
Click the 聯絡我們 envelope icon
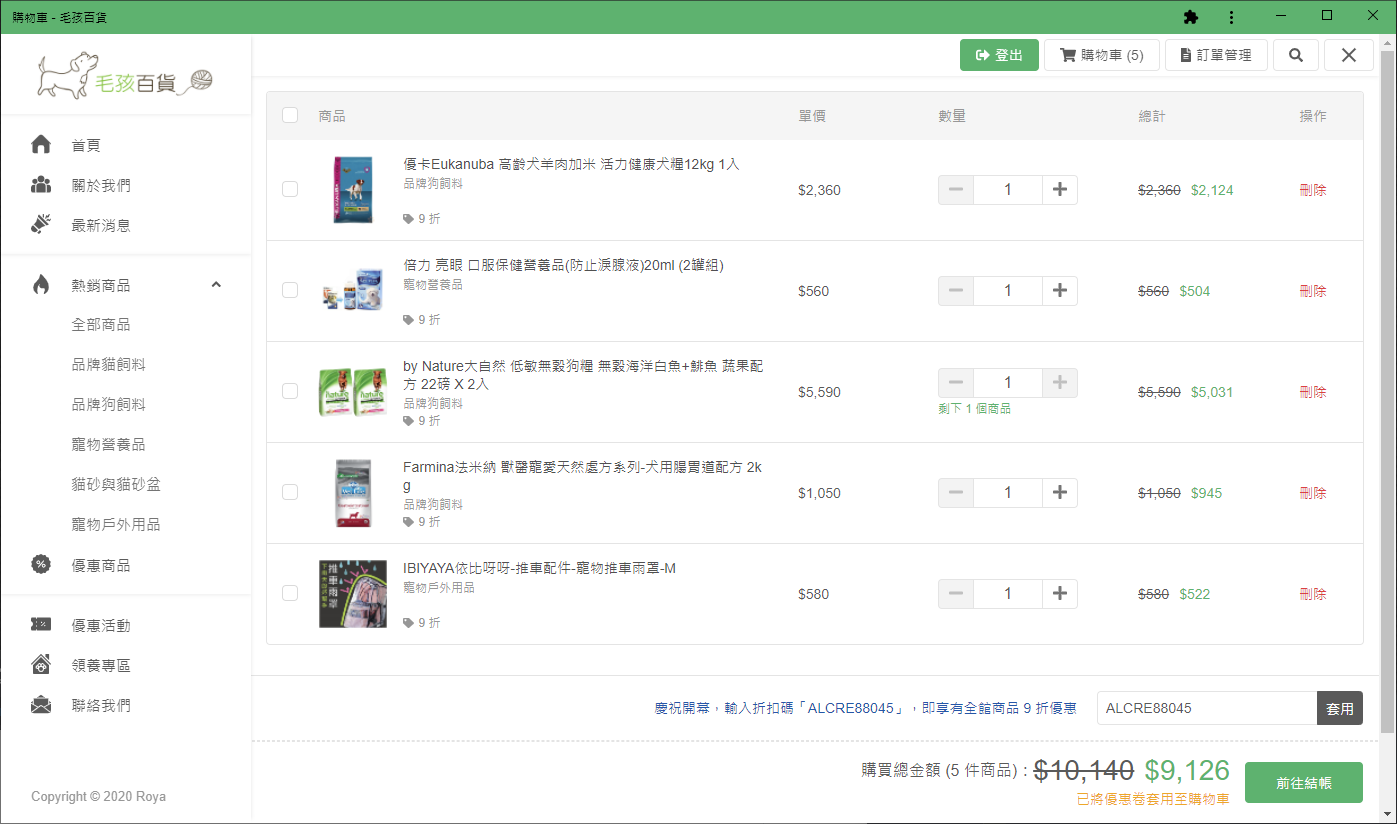coord(41,705)
